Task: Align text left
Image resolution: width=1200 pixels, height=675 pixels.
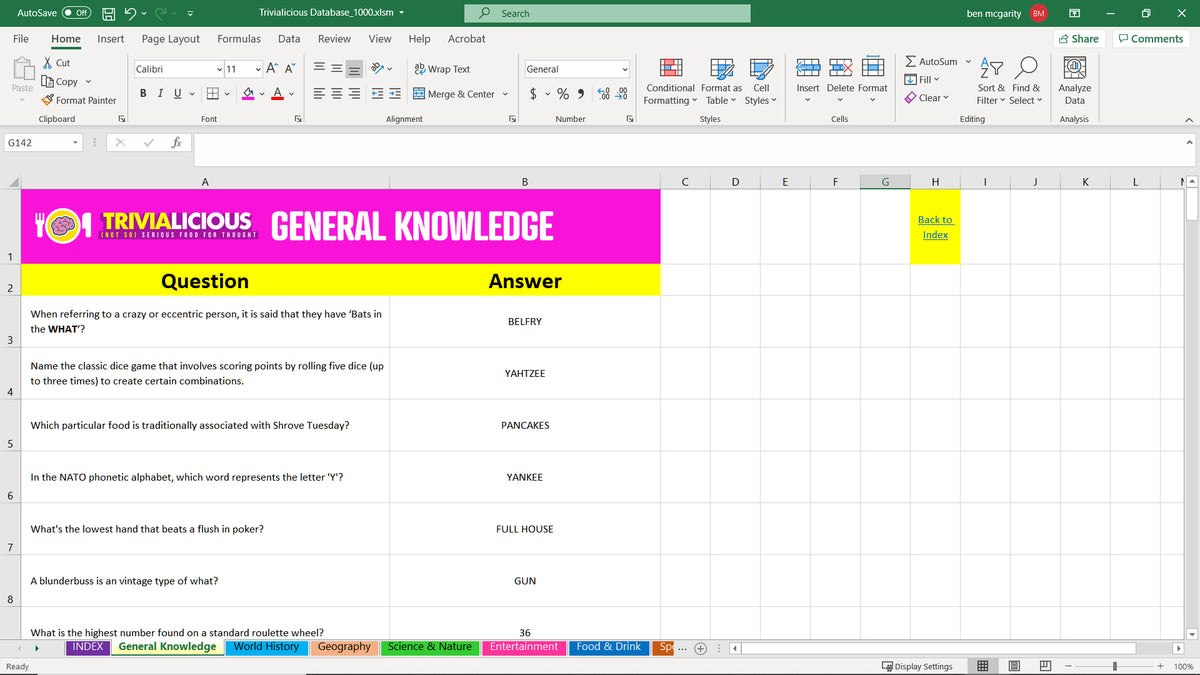Action: pos(319,94)
